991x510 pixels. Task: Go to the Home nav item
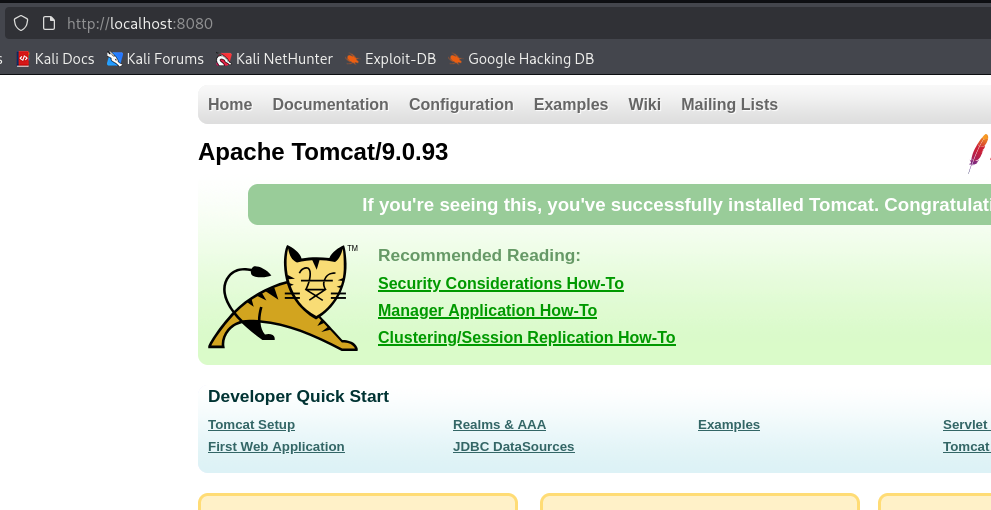click(x=230, y=104)
